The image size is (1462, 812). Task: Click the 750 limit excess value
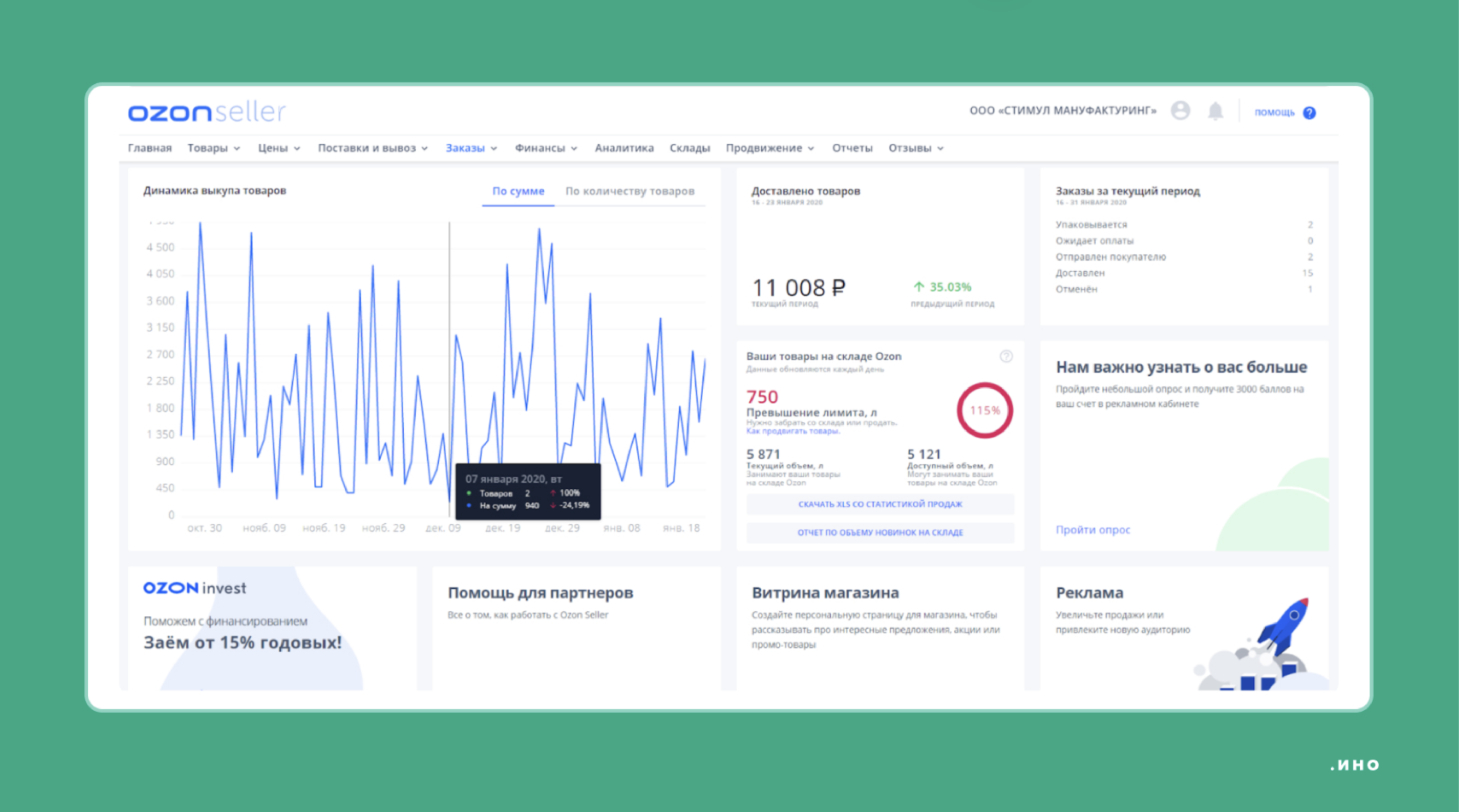tap(762, 397)
